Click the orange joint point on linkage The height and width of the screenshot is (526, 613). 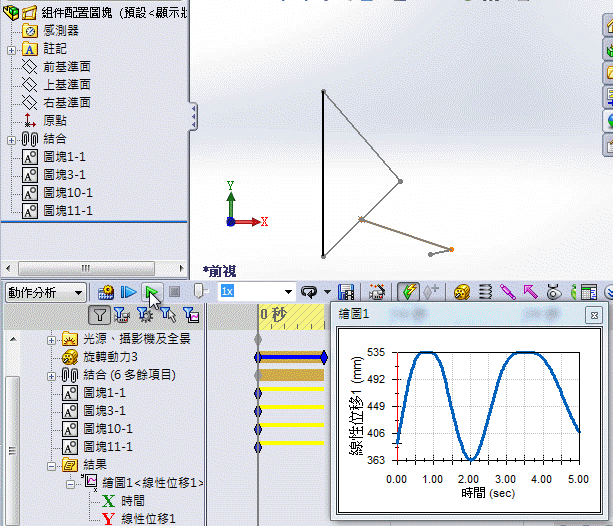[452, 249]
